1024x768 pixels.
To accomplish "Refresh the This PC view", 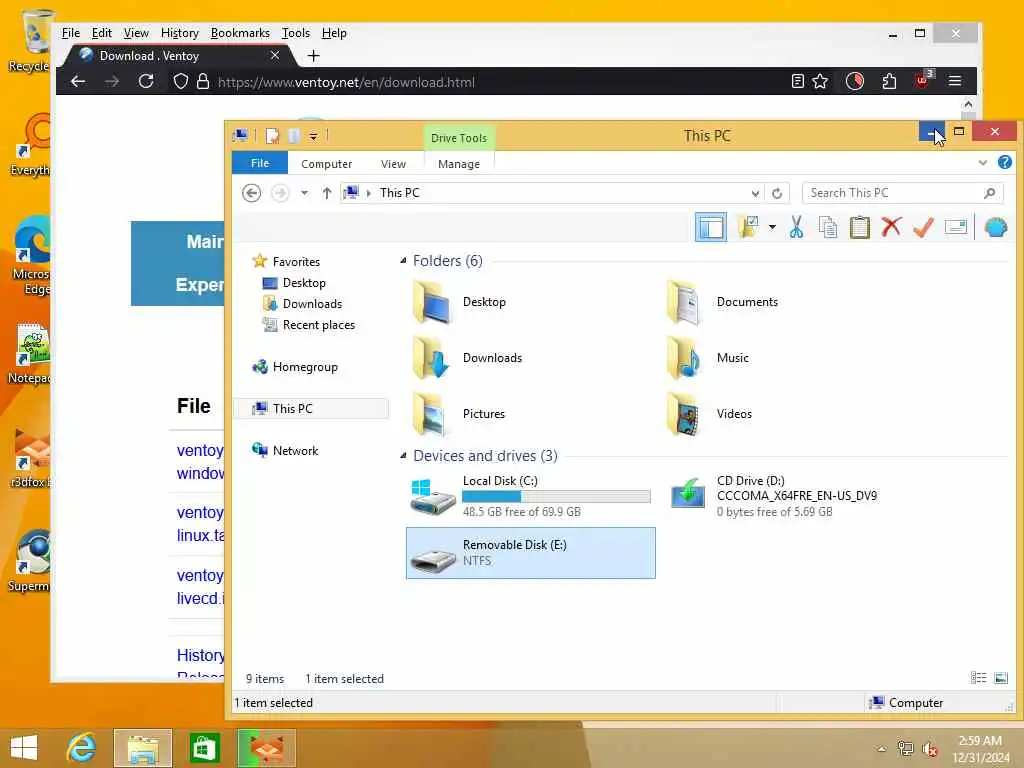I will click(776, 193).
